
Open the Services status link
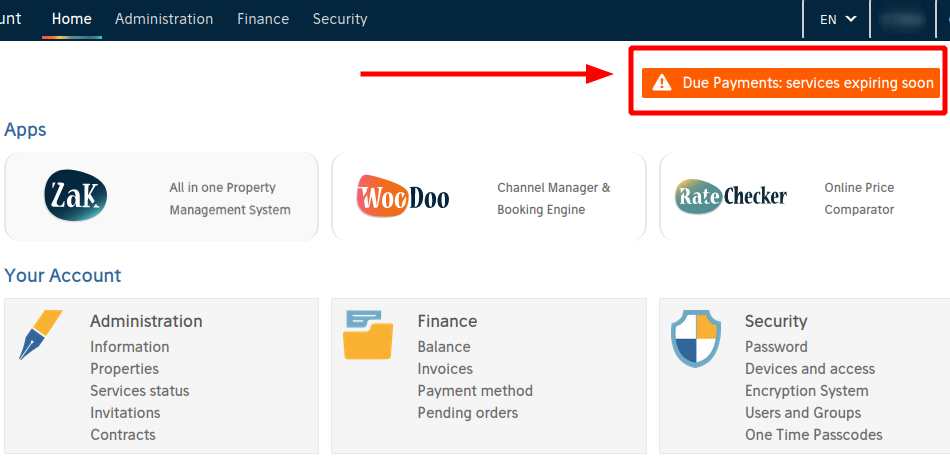click(x=140, y=391)
